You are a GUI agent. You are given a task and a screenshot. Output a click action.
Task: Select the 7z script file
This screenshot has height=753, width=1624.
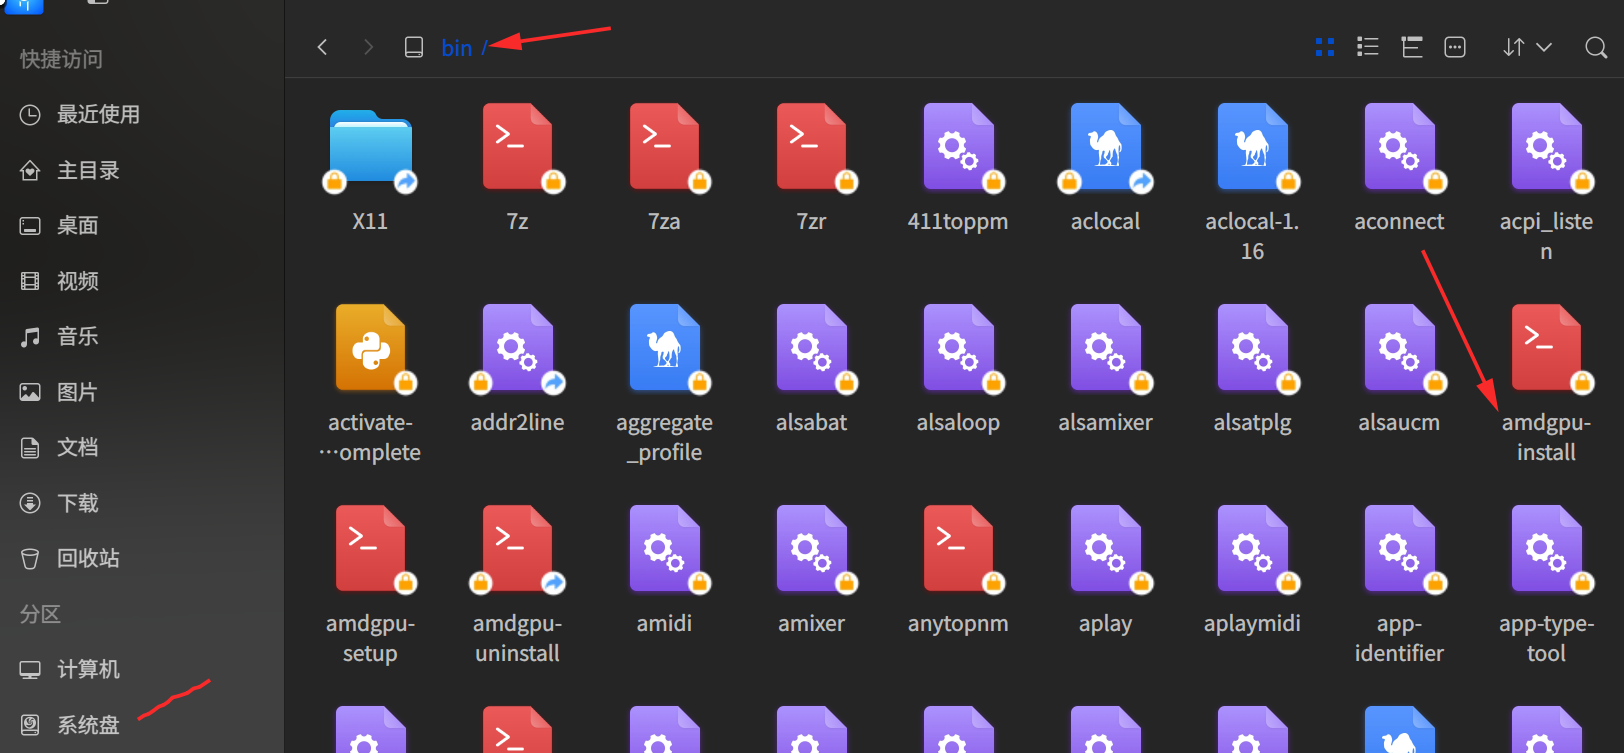click(517, 148)
